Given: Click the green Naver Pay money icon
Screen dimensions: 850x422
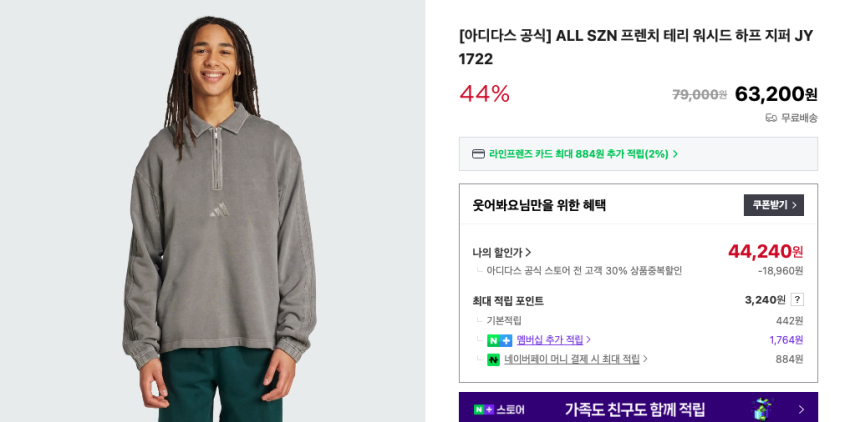Looking at the screenshot, I should pos(493,360).
